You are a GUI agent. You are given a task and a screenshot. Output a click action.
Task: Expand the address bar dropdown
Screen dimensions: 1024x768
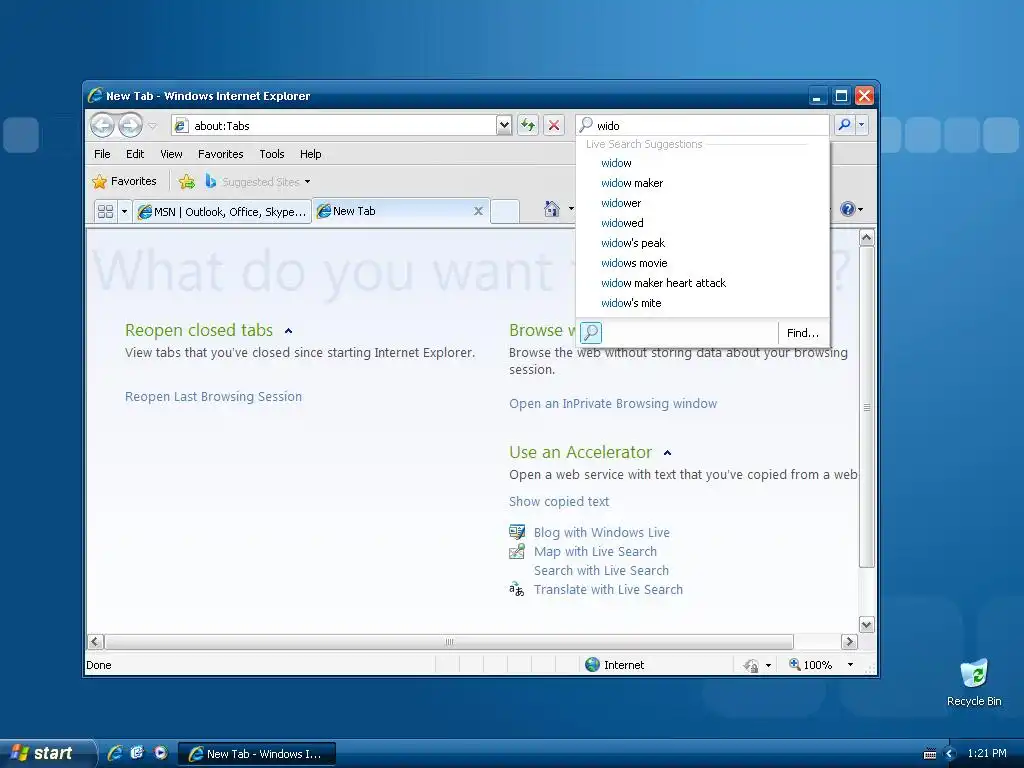click(504, 125)
